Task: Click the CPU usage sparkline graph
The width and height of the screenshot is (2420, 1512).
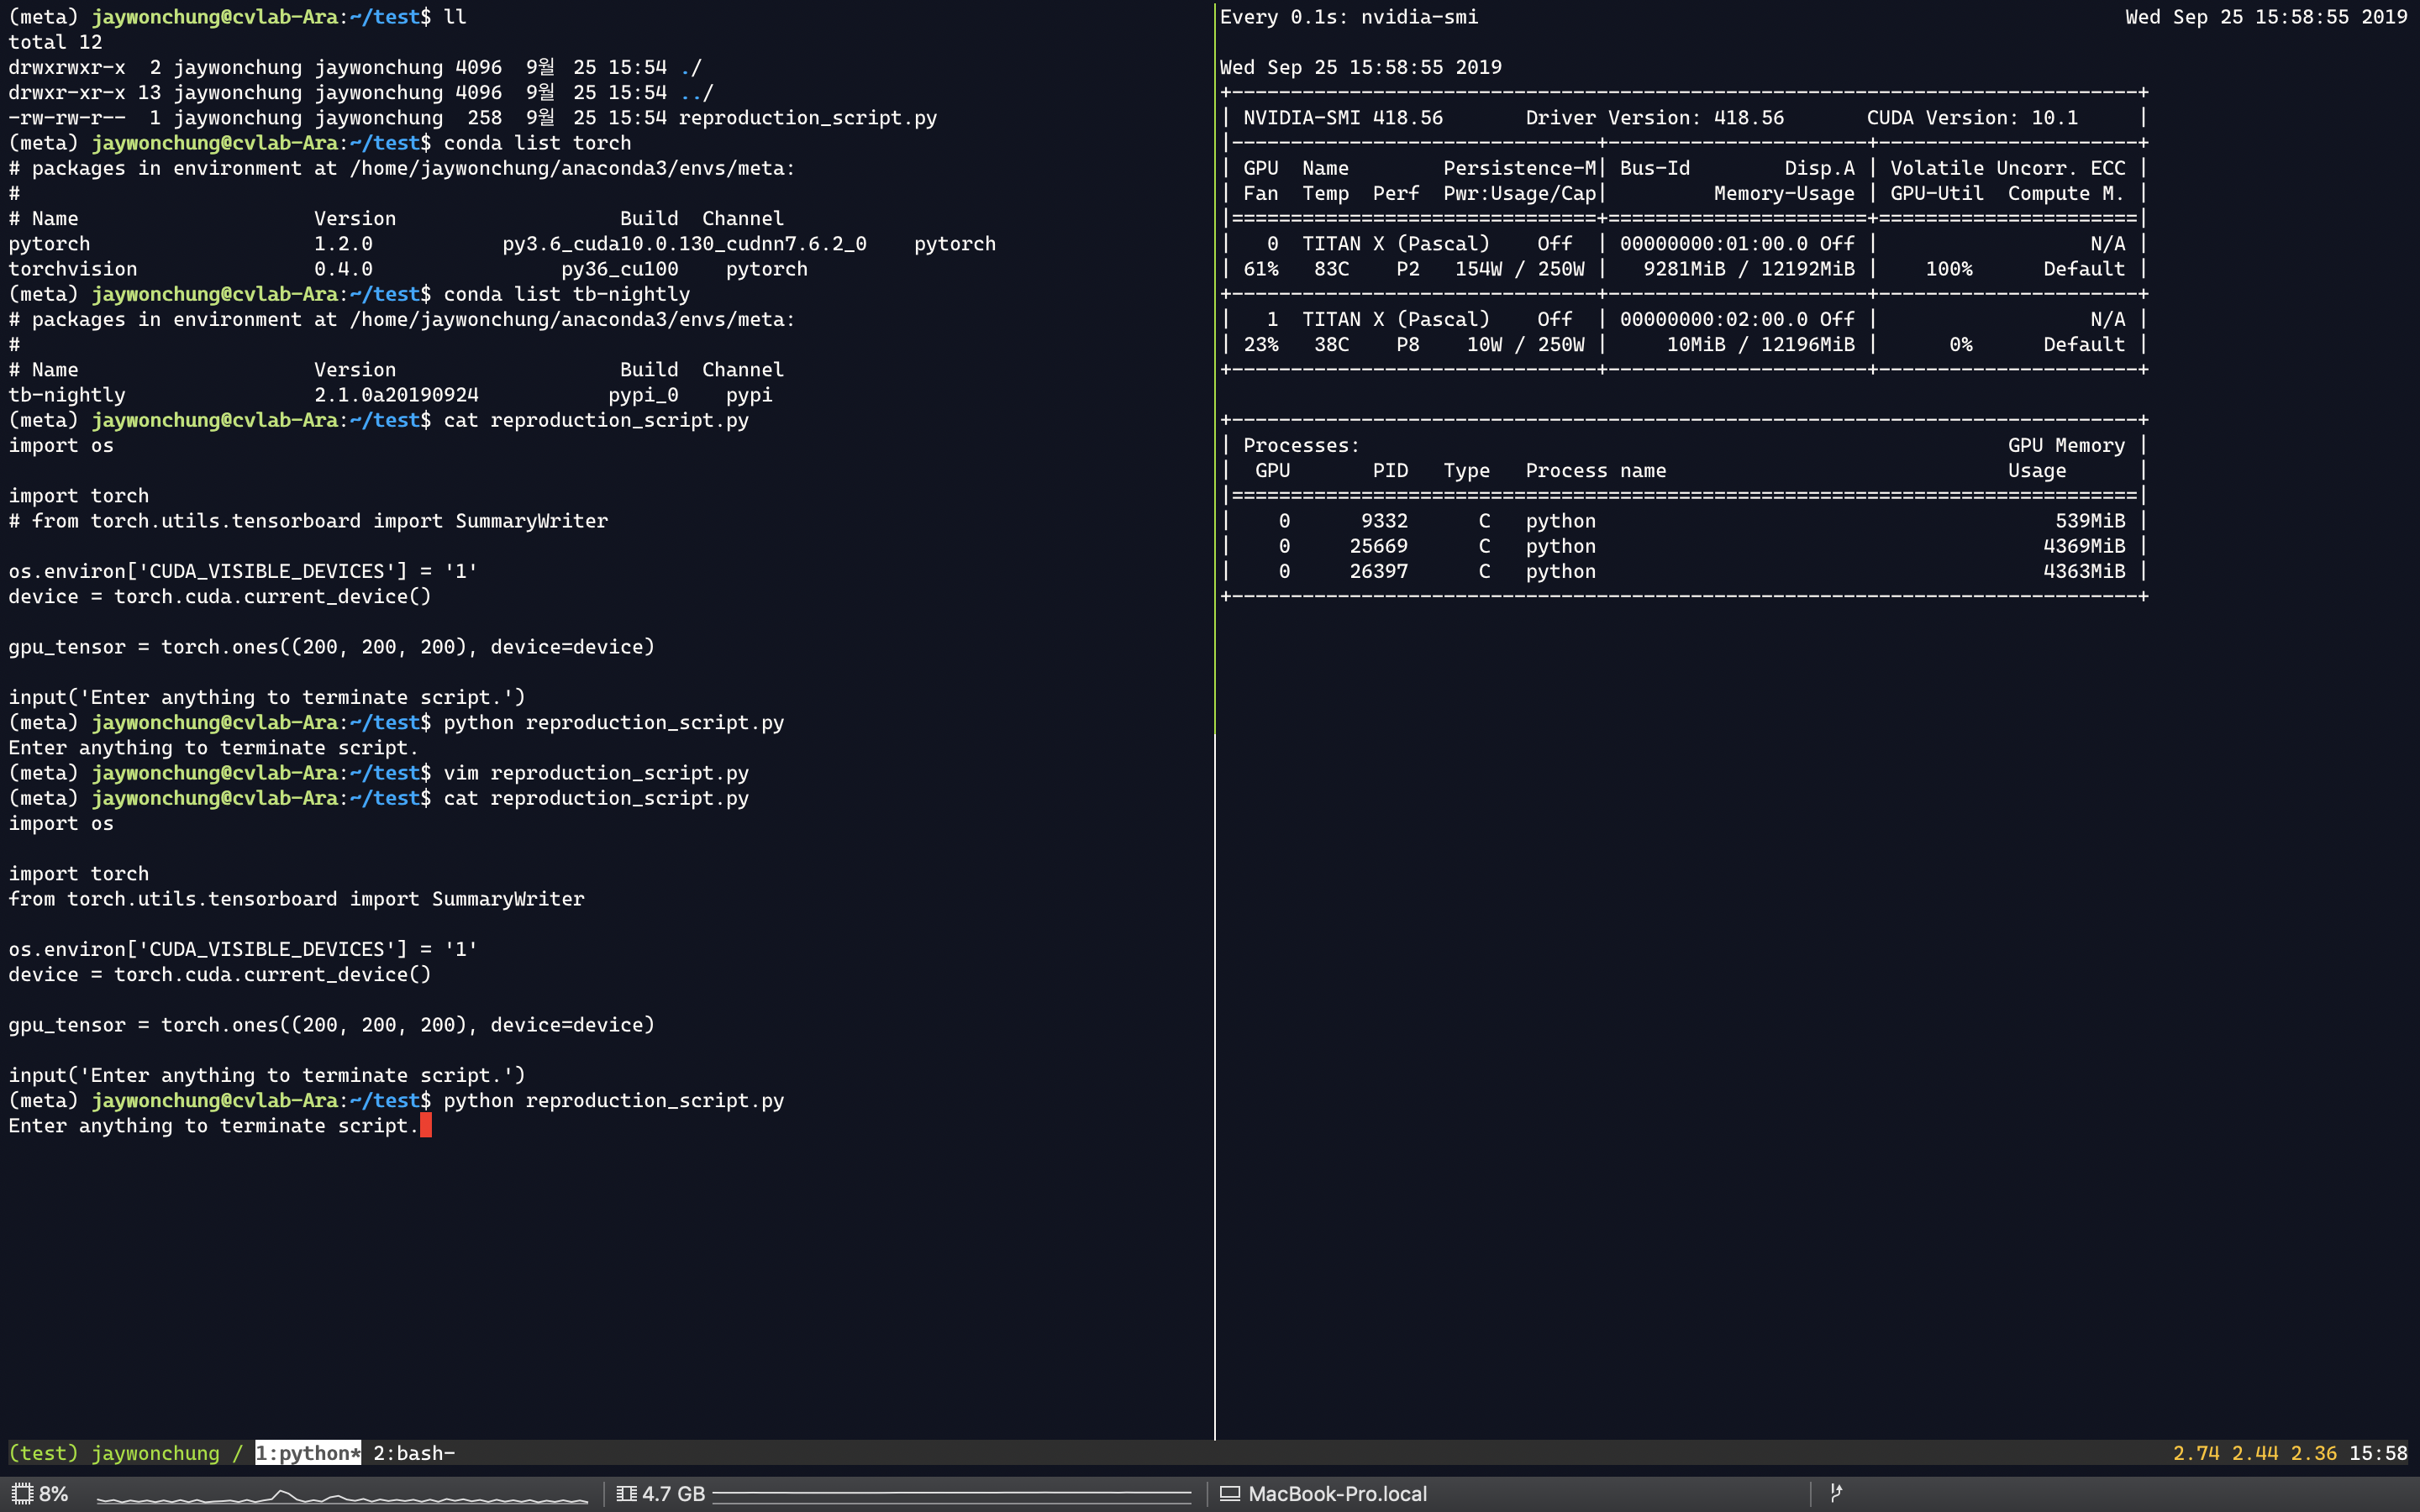Action: coord(342,1496)
